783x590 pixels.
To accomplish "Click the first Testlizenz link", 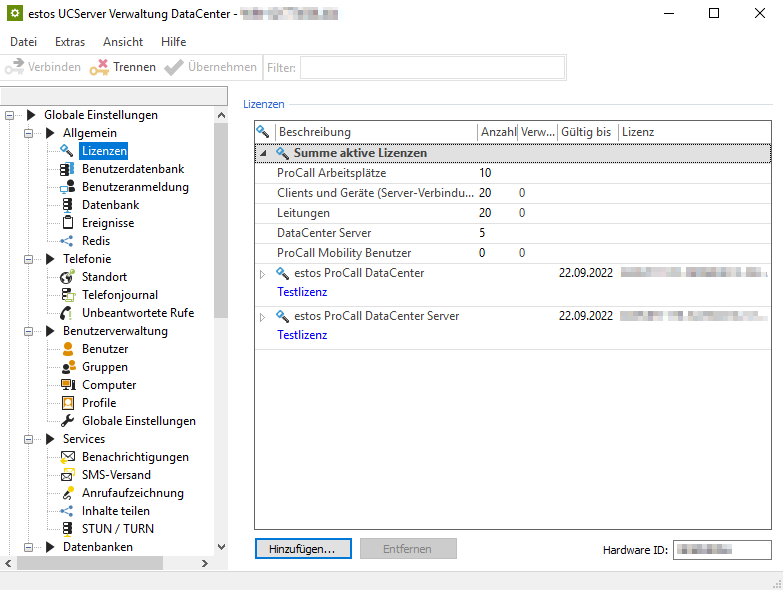I will (302, 292).
